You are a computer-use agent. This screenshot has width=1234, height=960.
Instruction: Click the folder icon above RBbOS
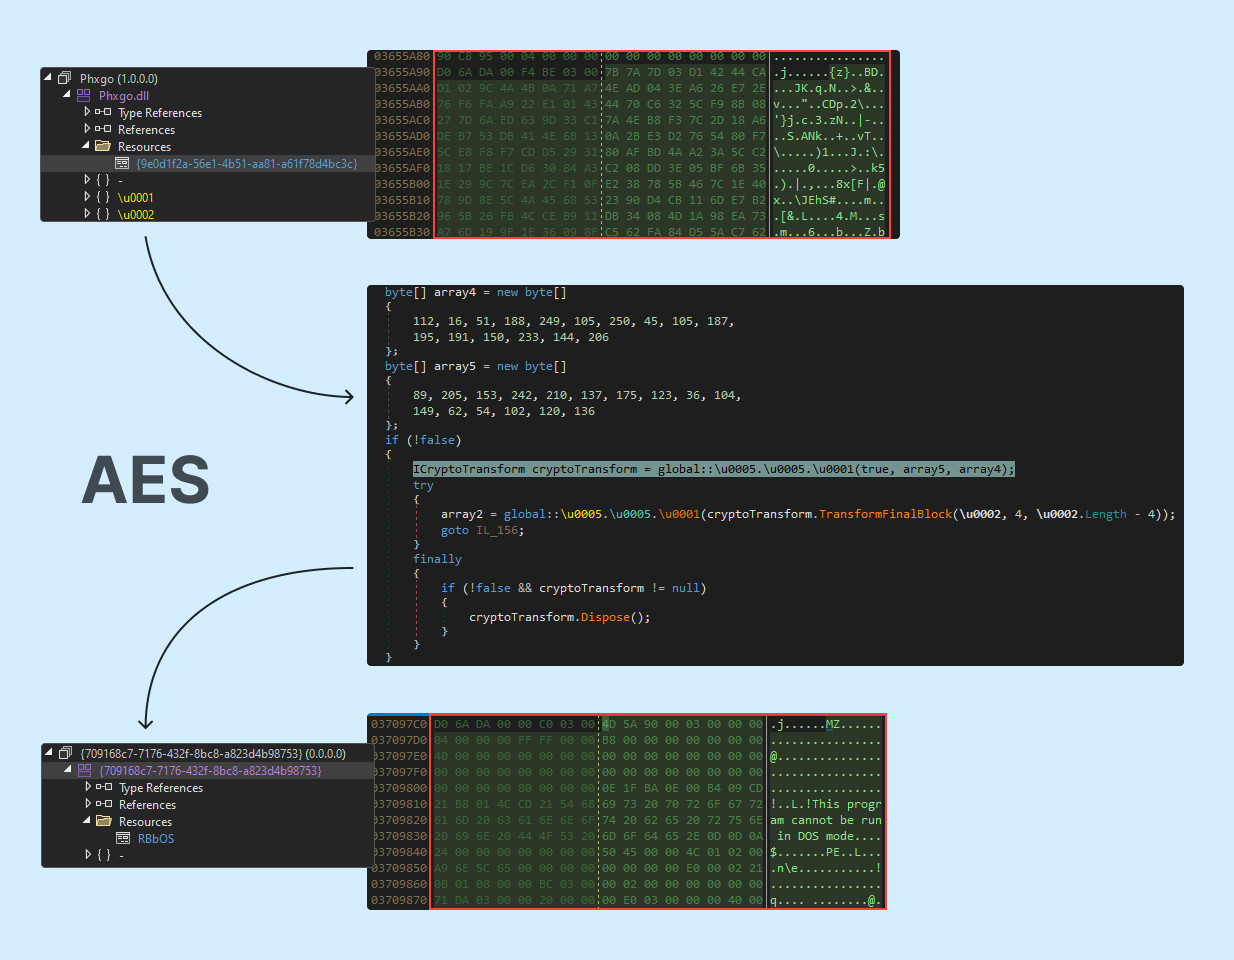[x=103, y=821]
